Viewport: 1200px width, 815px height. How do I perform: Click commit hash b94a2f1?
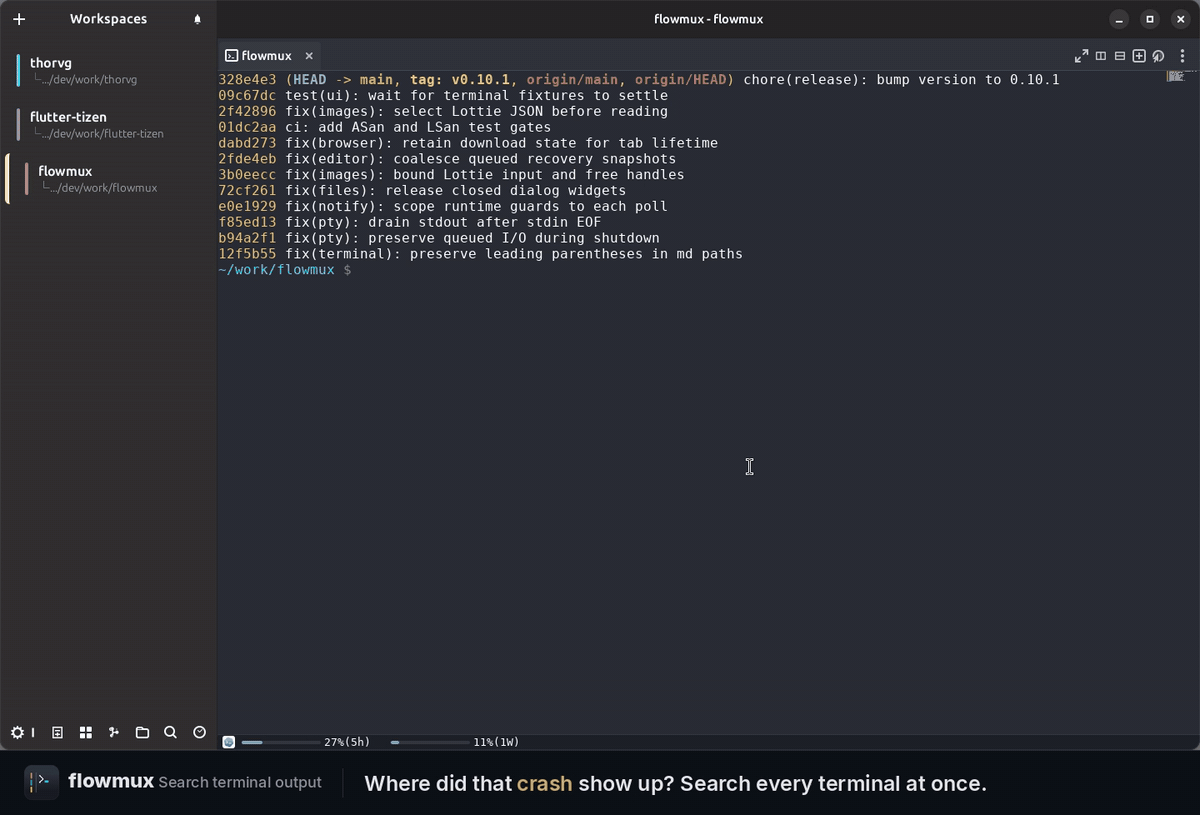pos(247,238)
